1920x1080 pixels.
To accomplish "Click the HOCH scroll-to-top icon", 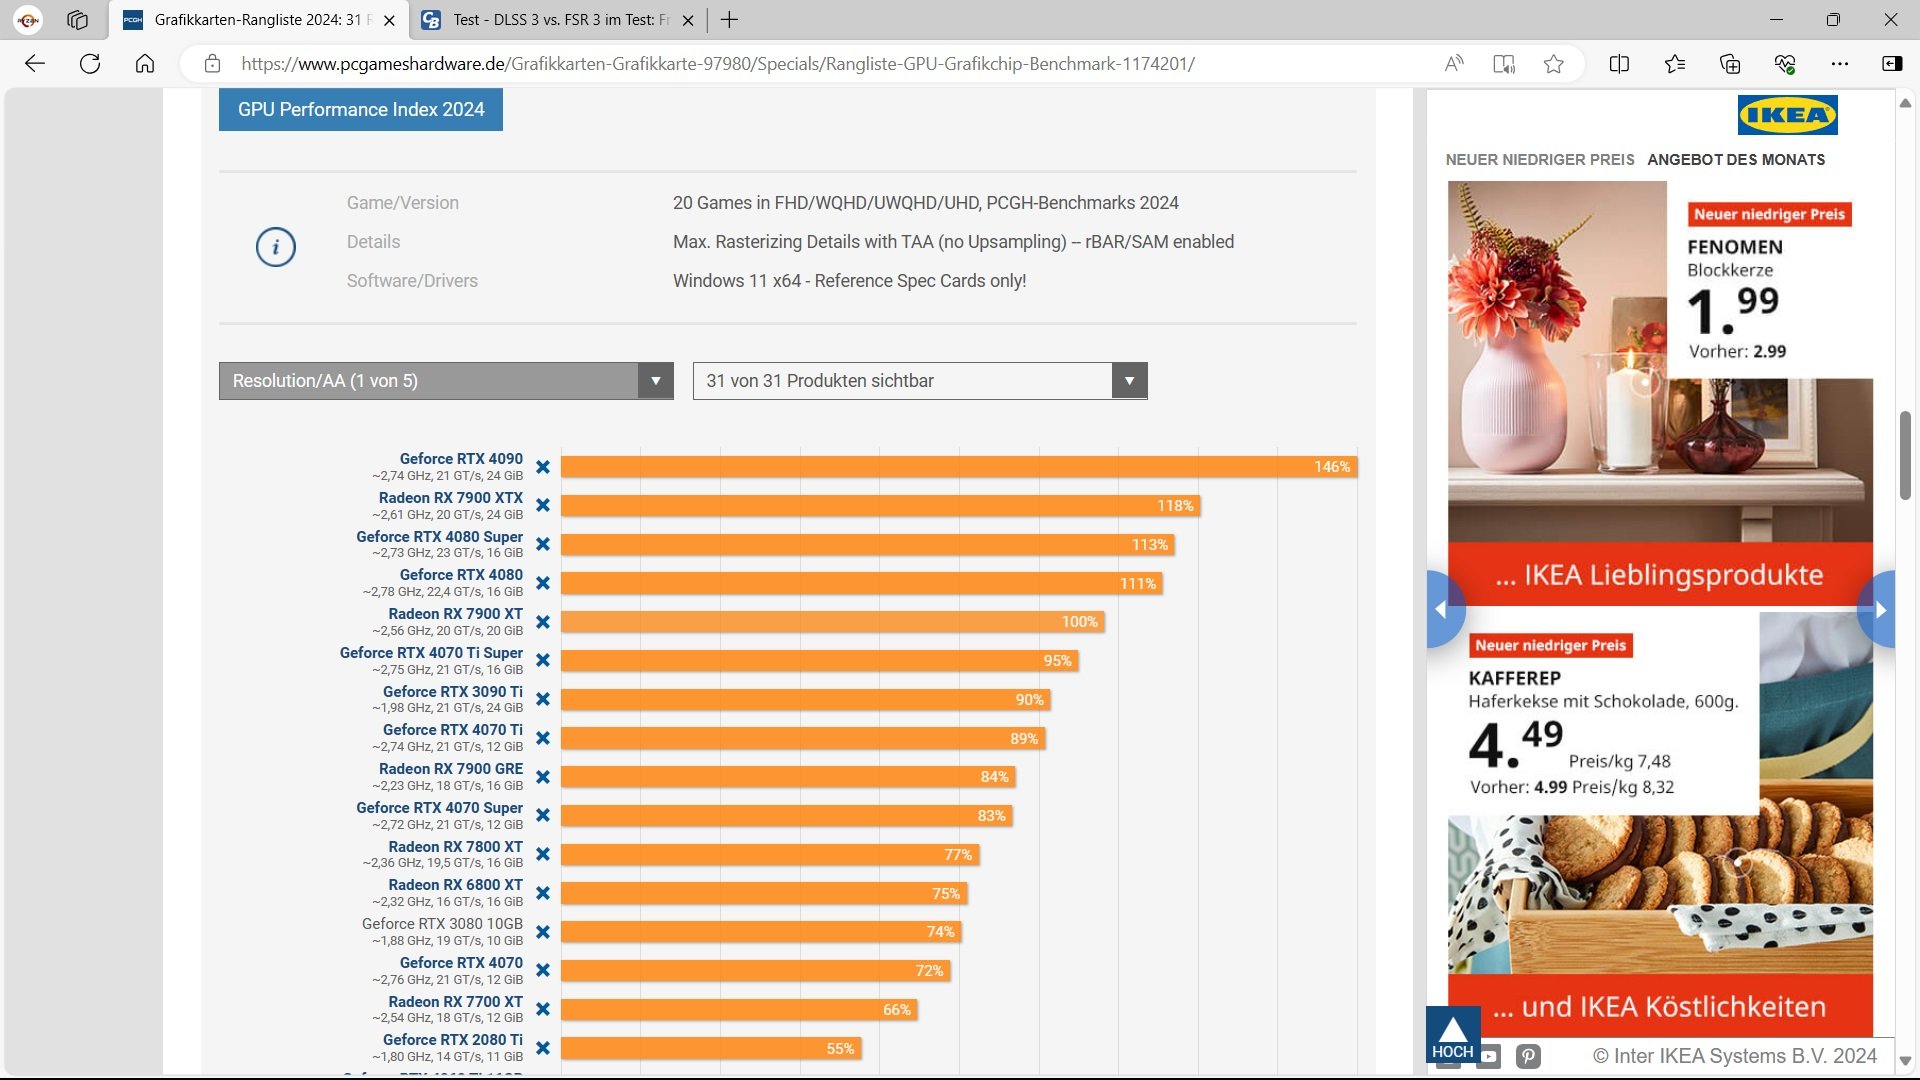I will tap(1452, 1034).
